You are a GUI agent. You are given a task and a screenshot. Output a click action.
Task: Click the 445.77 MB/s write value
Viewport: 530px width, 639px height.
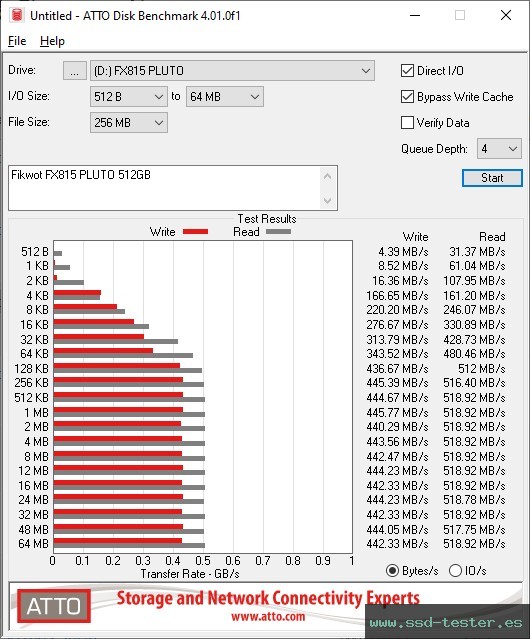click(x=397, y=412)
